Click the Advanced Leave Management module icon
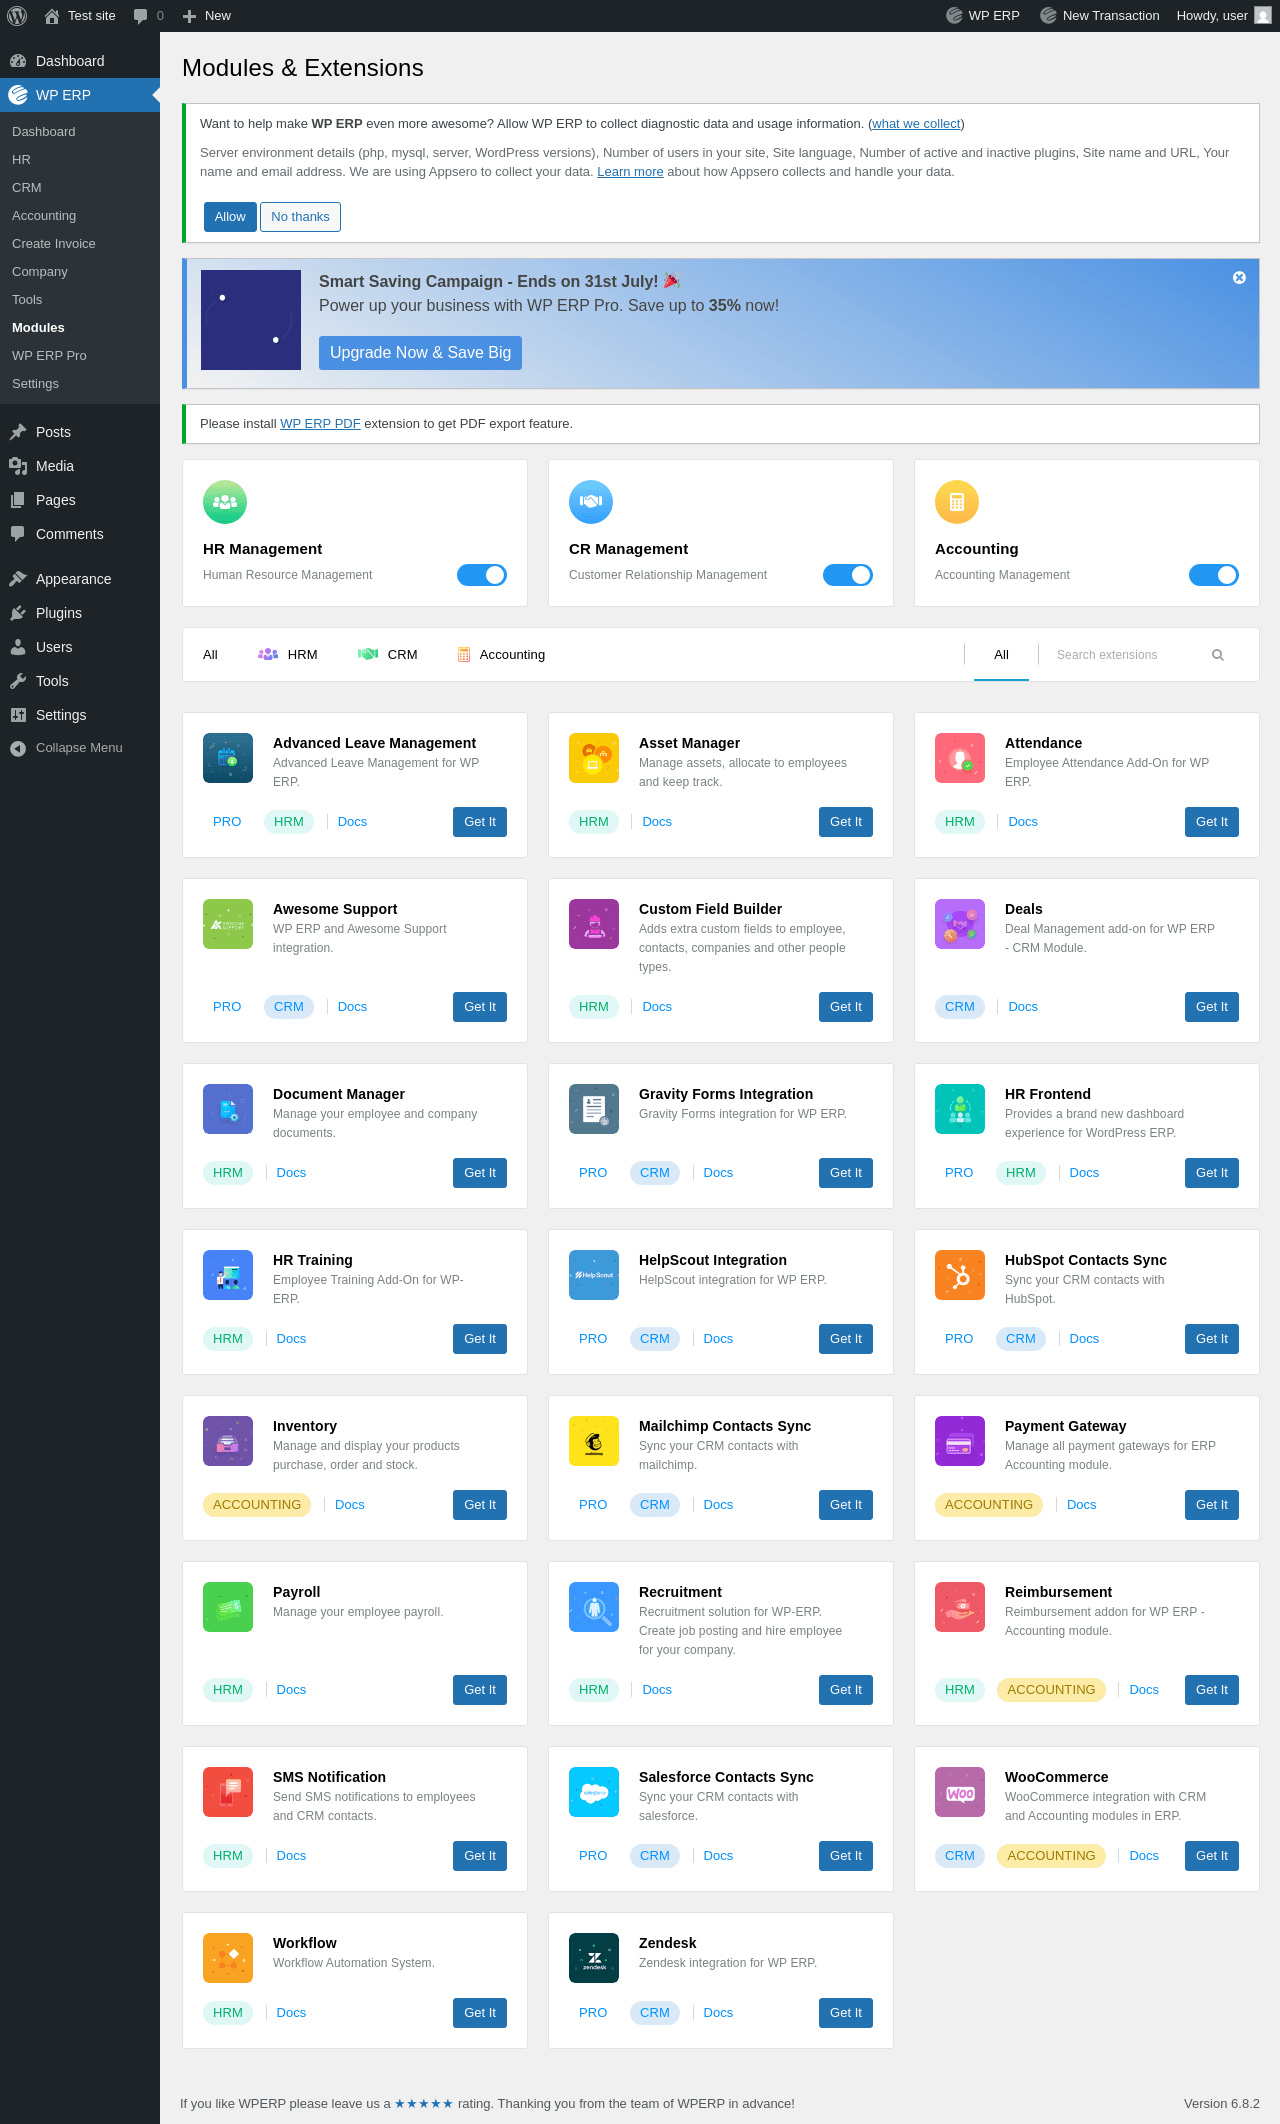 click(228, 758)
